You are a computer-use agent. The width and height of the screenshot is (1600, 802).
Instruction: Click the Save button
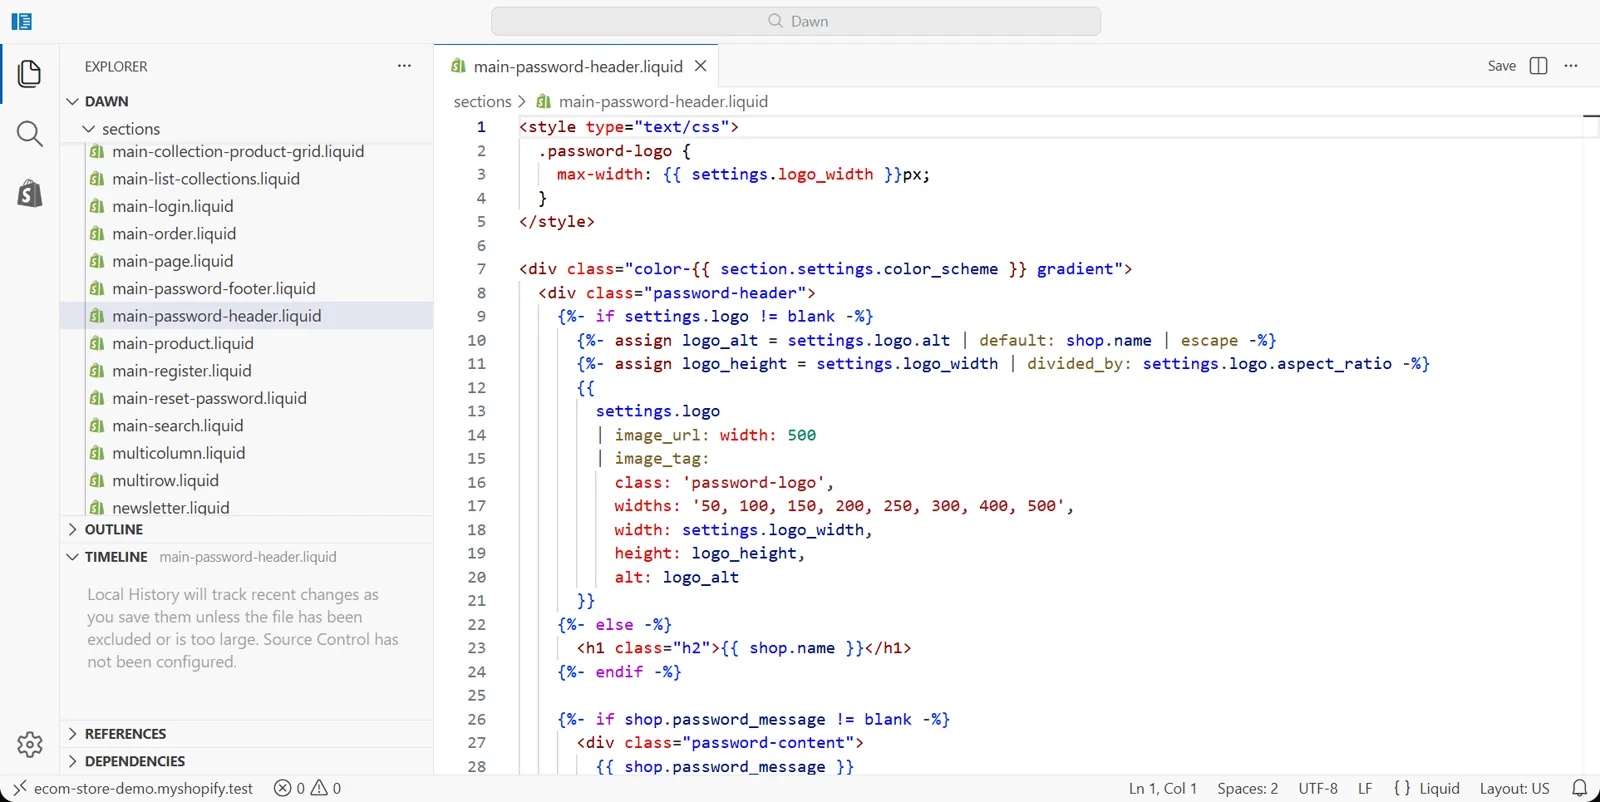click(x=1501, y=66)
